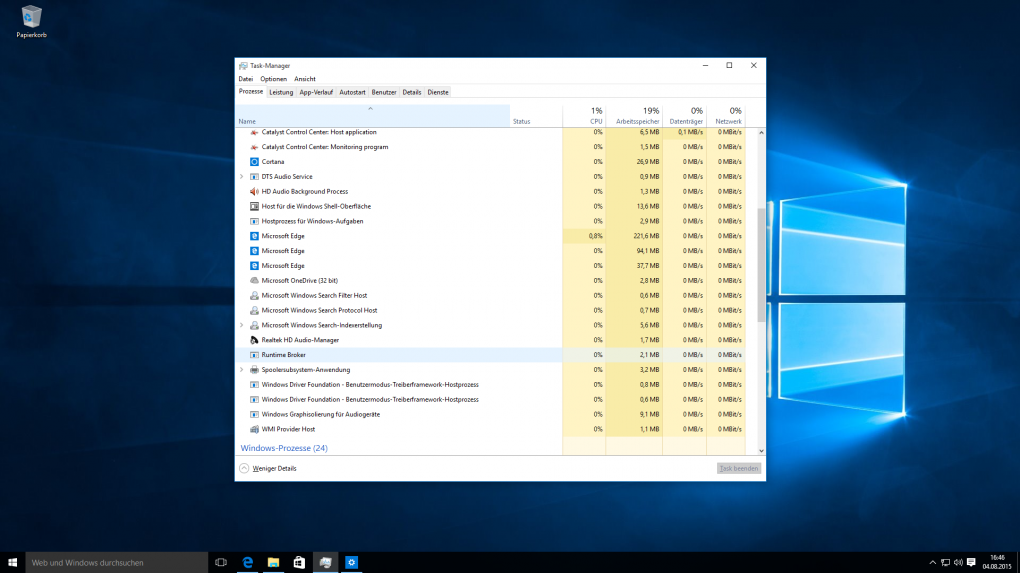Select the Microsoft Edge icon using 37,7 MB

254,266
